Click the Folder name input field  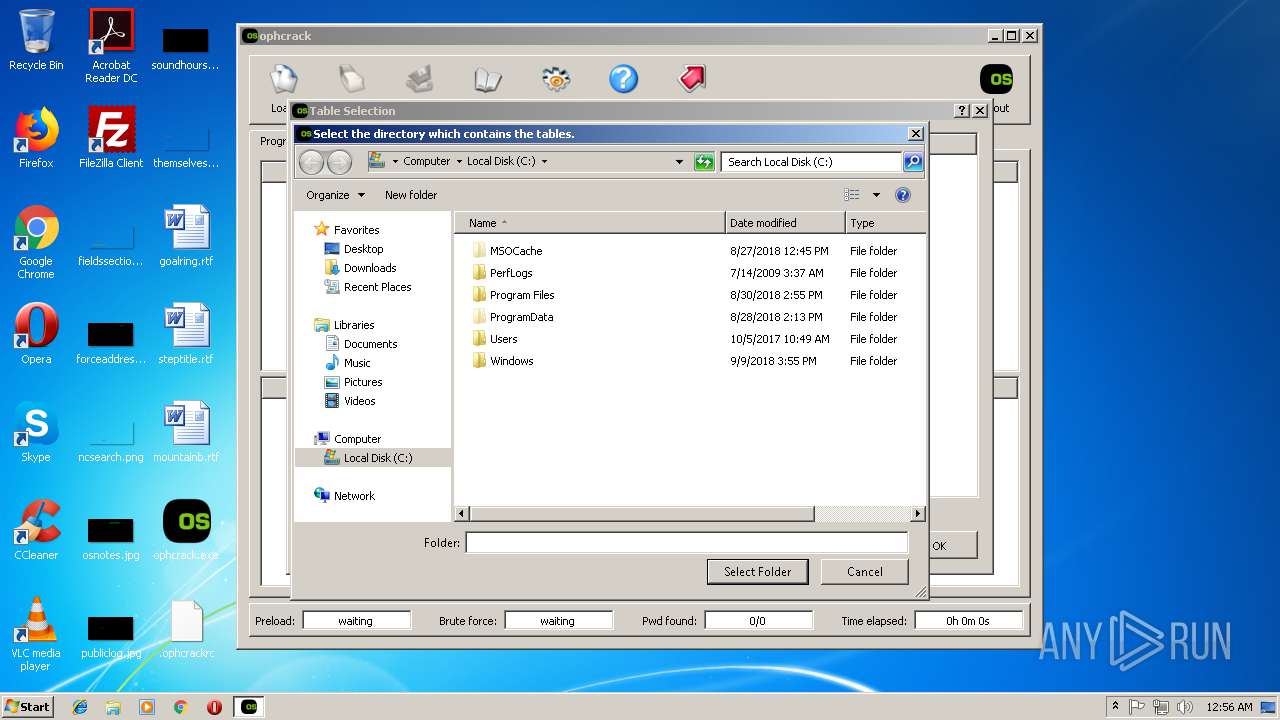click(687, 543)
